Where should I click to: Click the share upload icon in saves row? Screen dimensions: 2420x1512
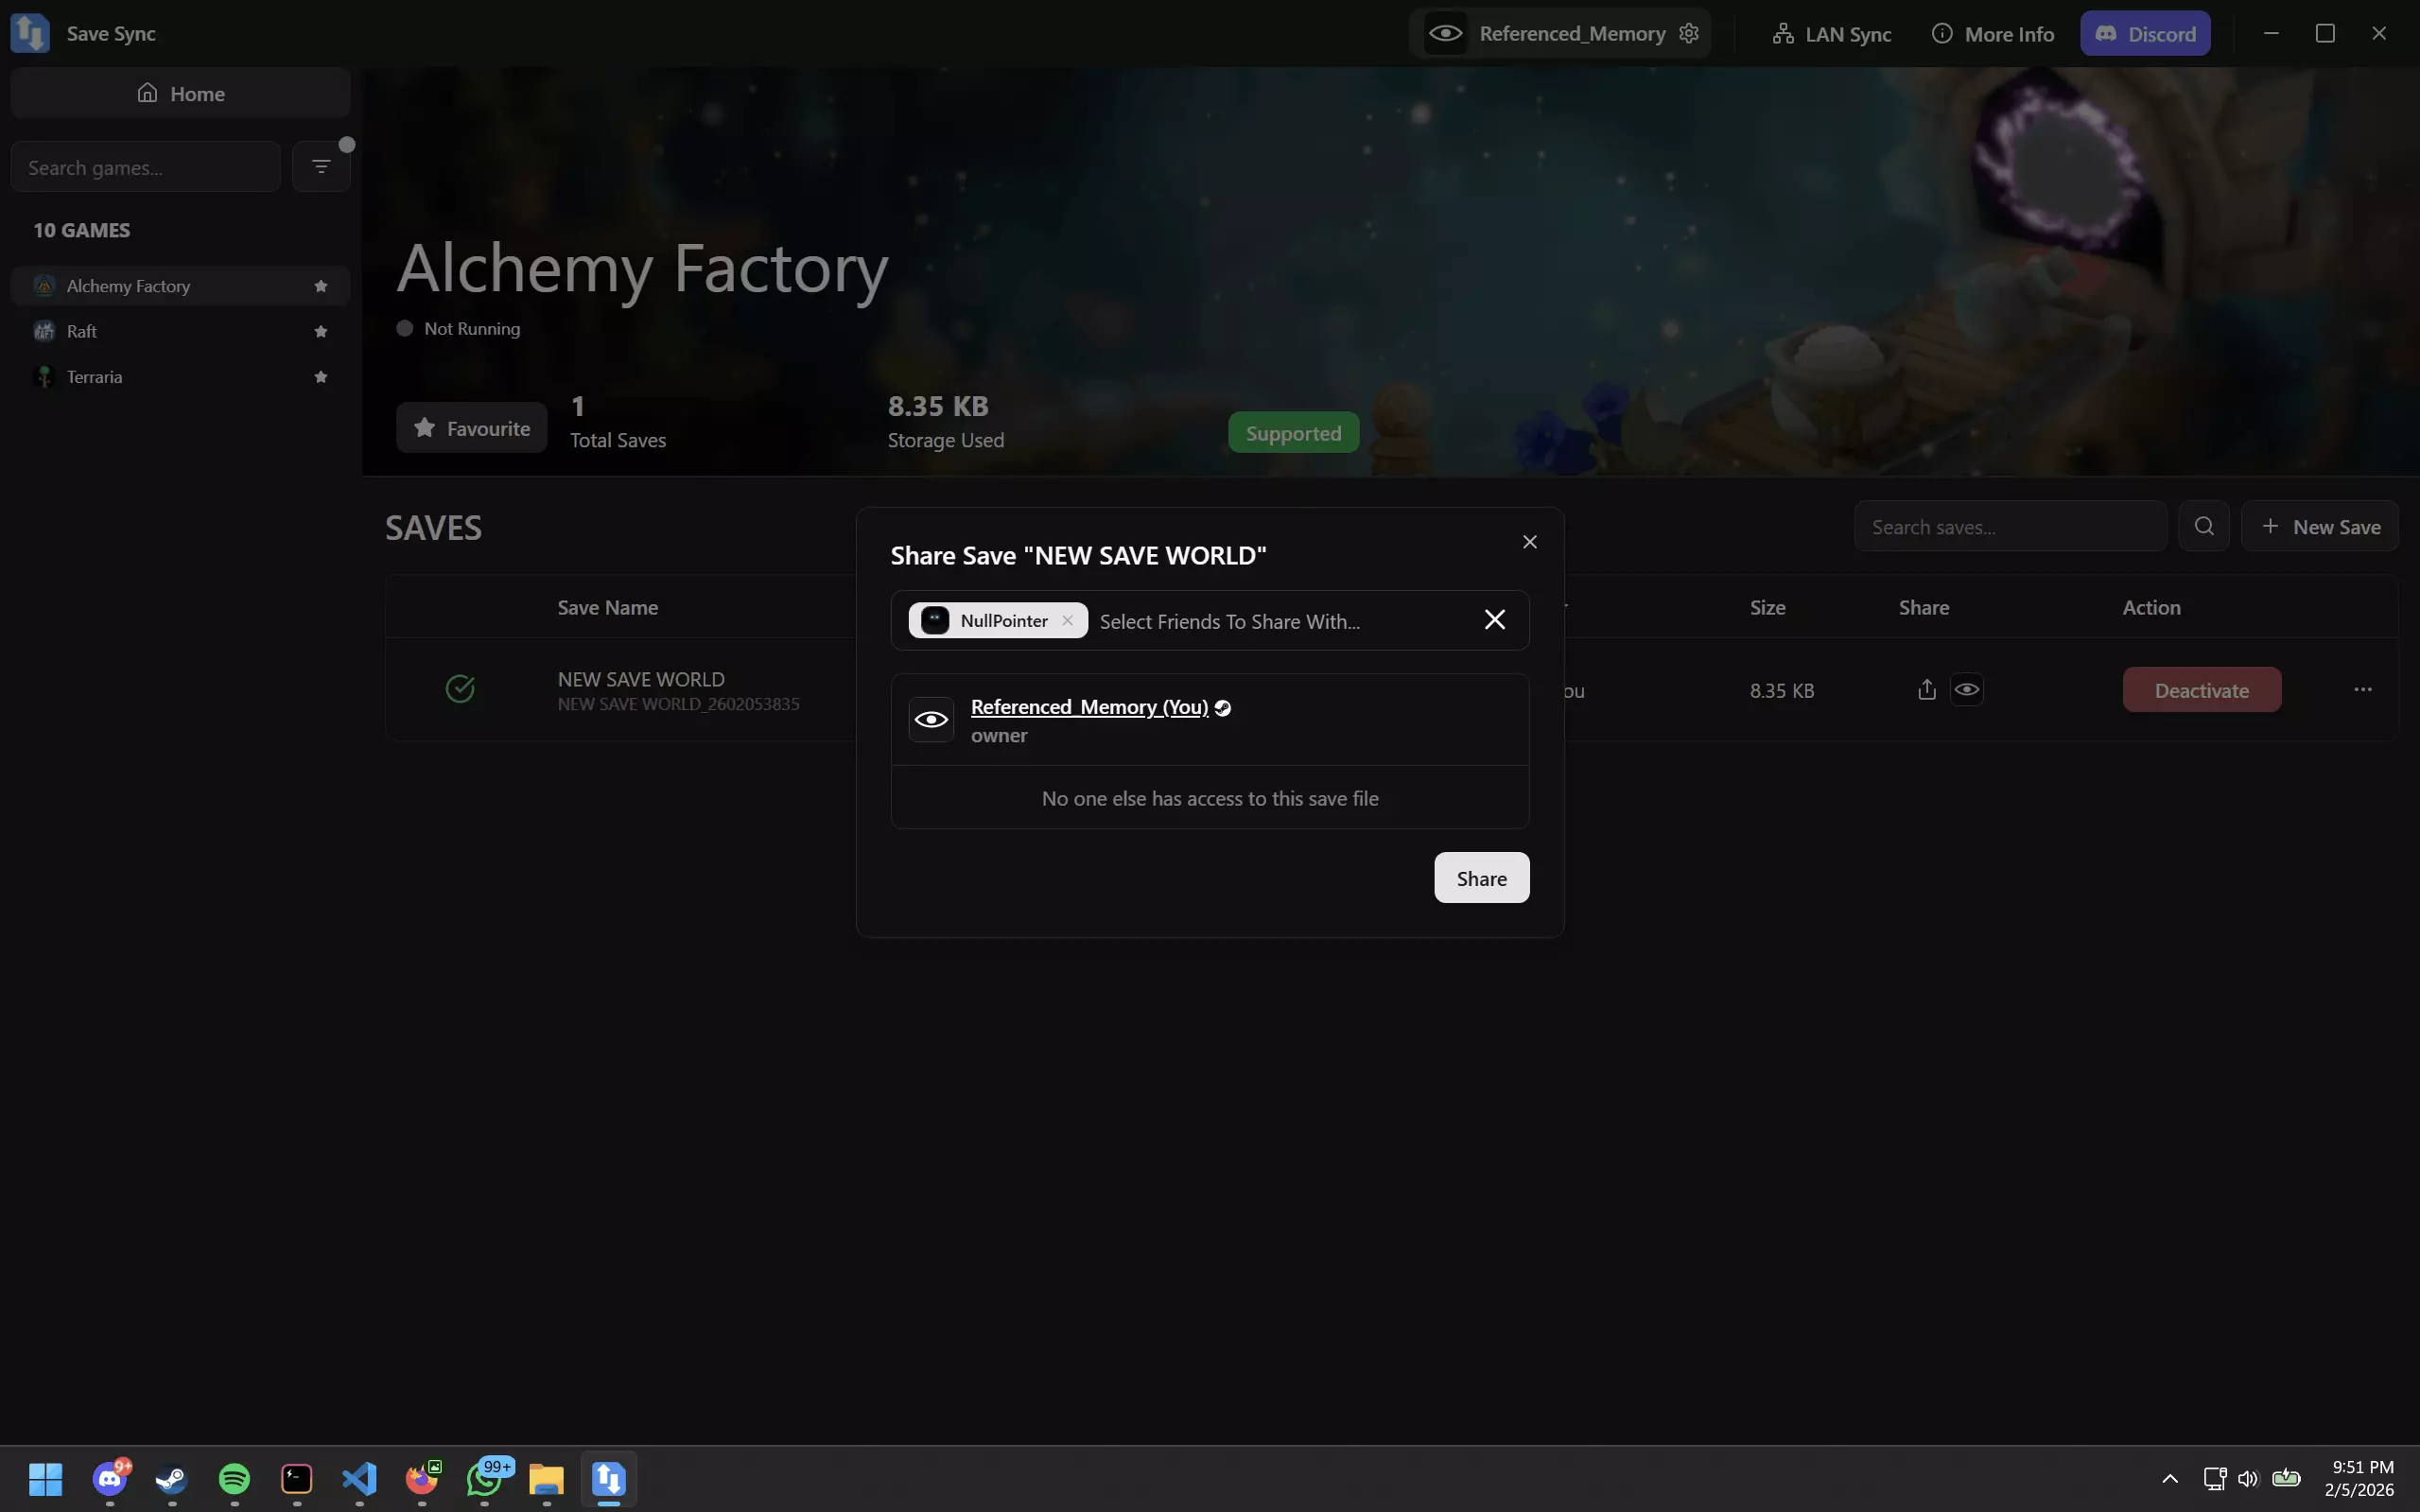pyautogui.click(x=1927, y=690)
